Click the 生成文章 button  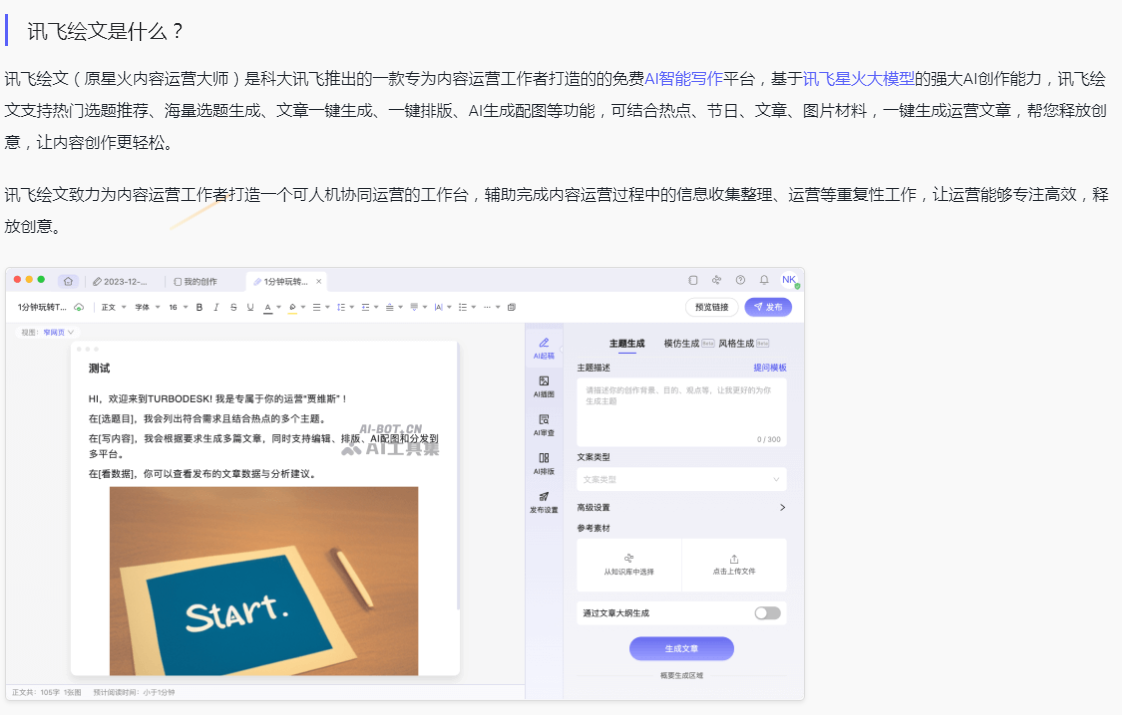[681, 648]
